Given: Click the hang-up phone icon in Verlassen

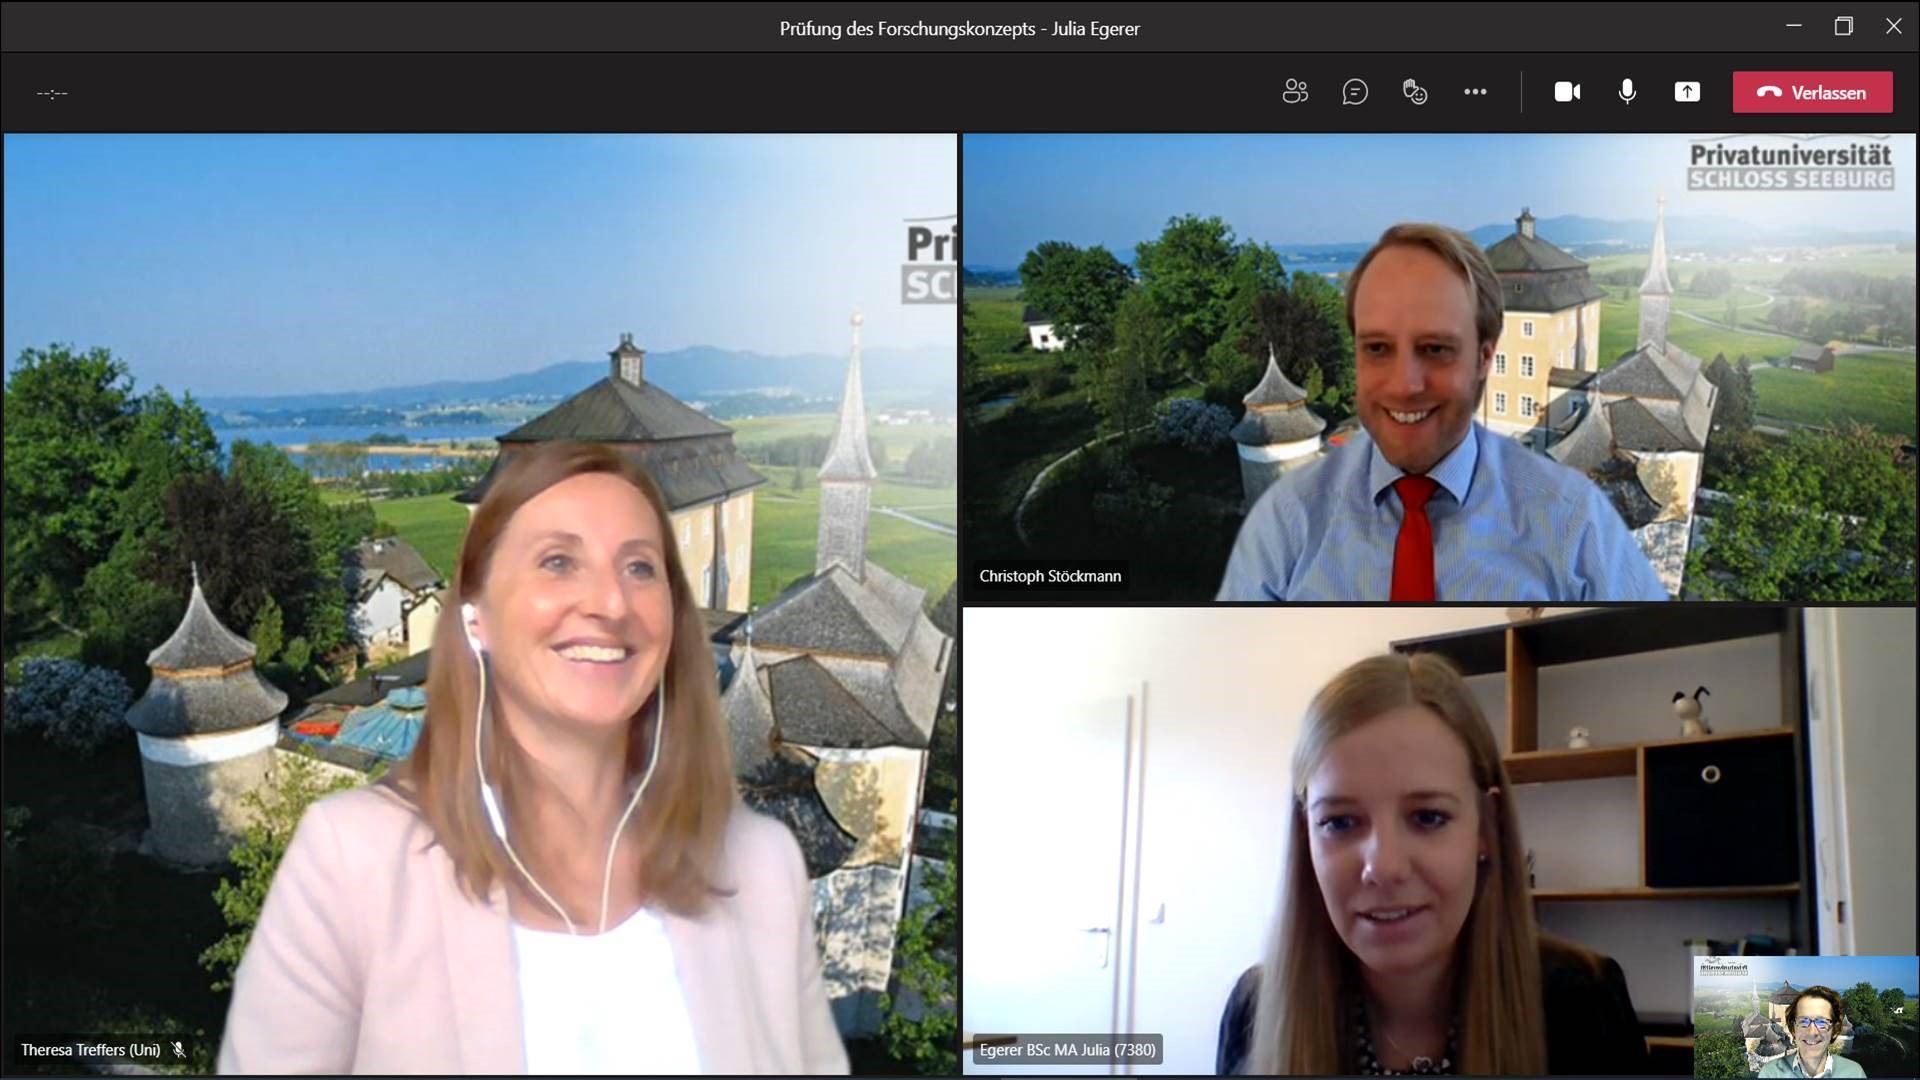Looking at the screenshot, I should 1768,93.
